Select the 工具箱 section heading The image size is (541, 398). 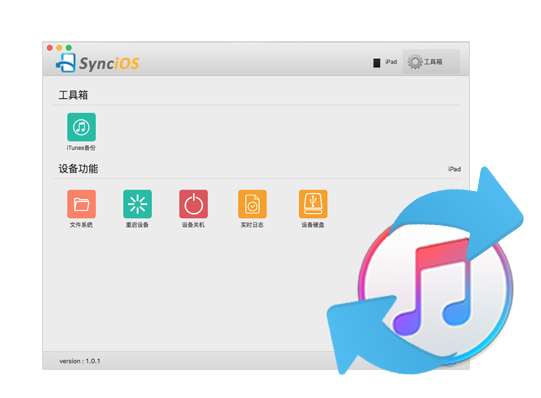[x=73, y=95]
